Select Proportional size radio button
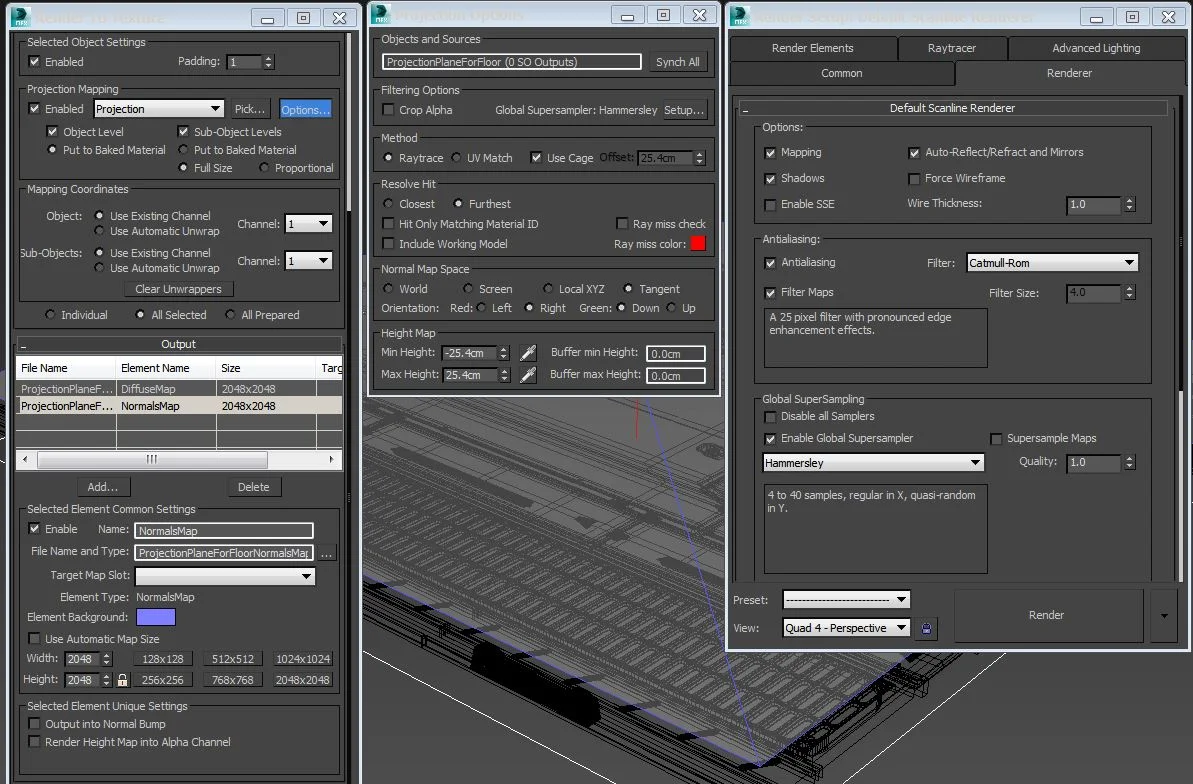 tap(263, 167)
